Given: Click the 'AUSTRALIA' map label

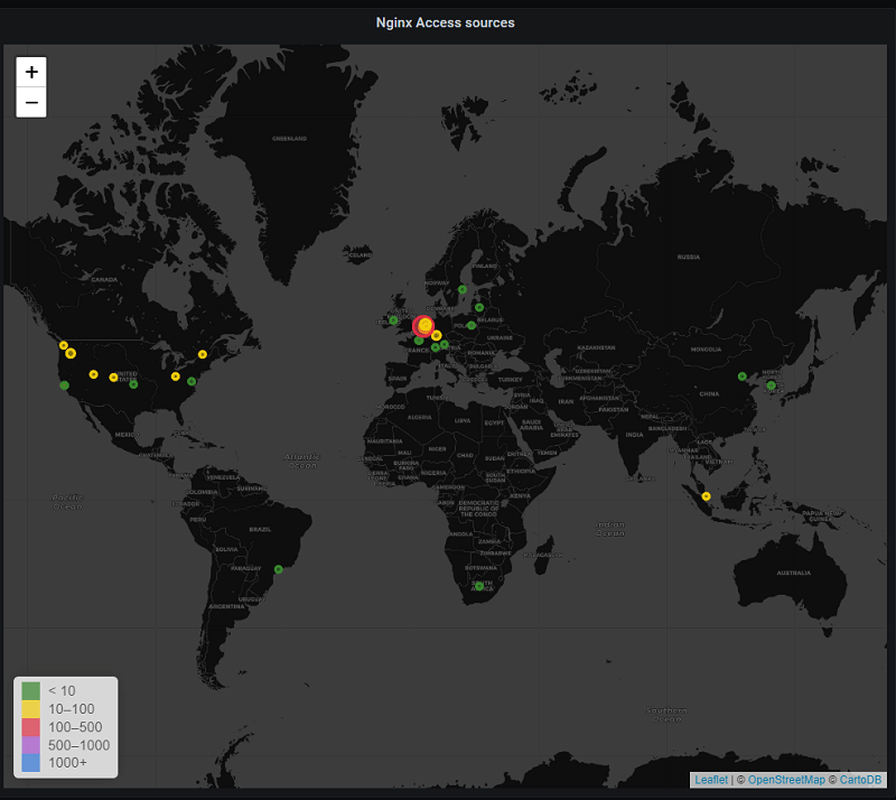Looking at the screenshot, I should click(794, 573).
